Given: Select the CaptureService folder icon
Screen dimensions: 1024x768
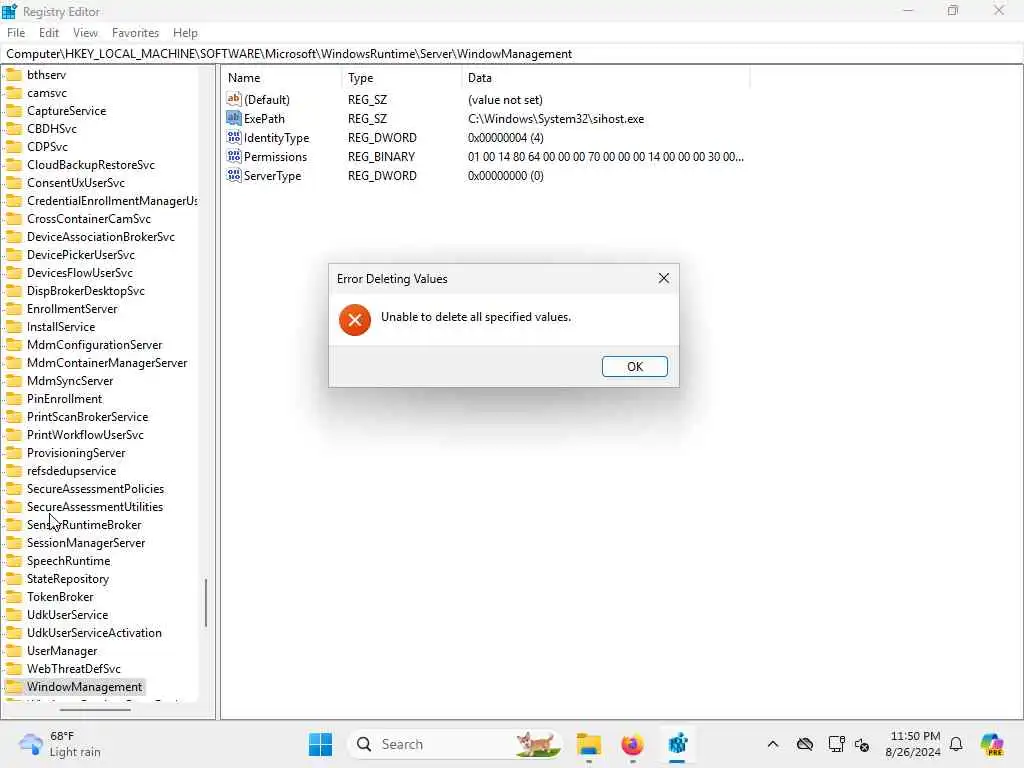Looking at the screenshot, I should (x=14, y=110).
